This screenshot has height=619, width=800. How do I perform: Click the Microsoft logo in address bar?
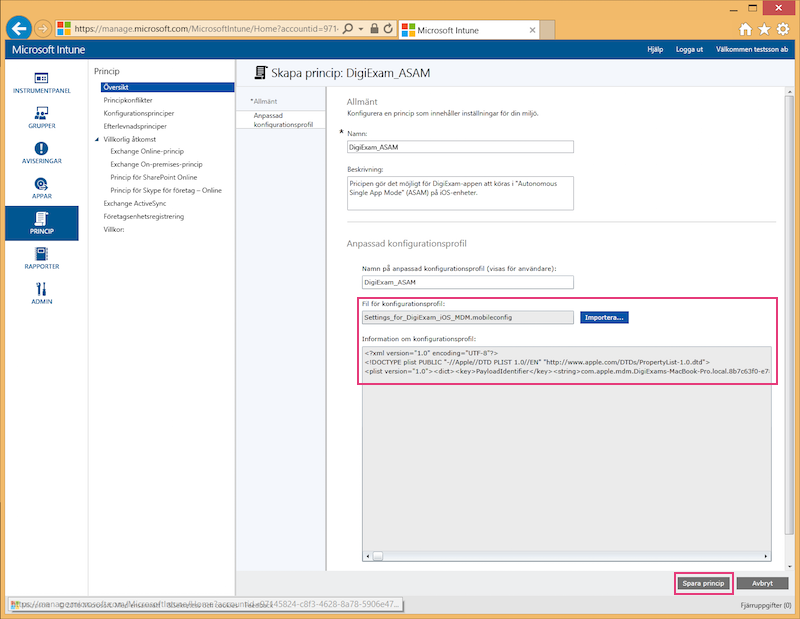[64, 29]
